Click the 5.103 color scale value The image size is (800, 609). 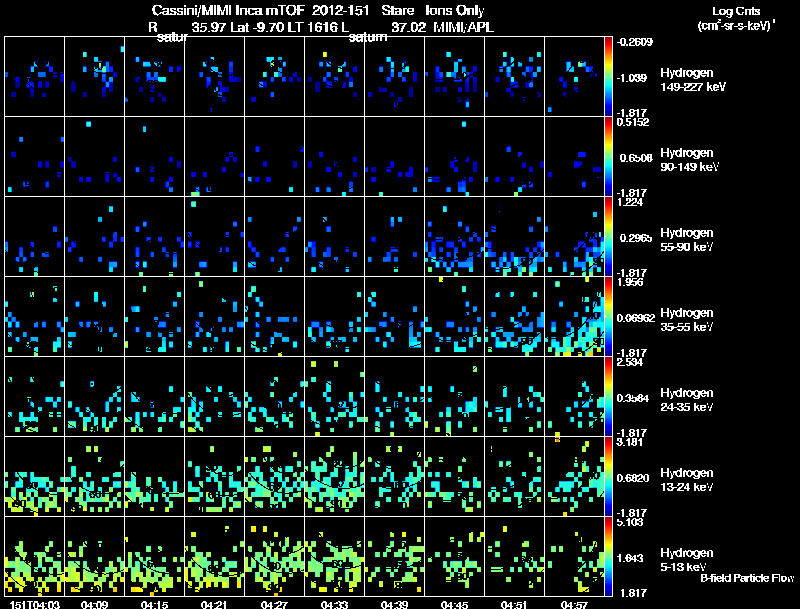[630, 522]
